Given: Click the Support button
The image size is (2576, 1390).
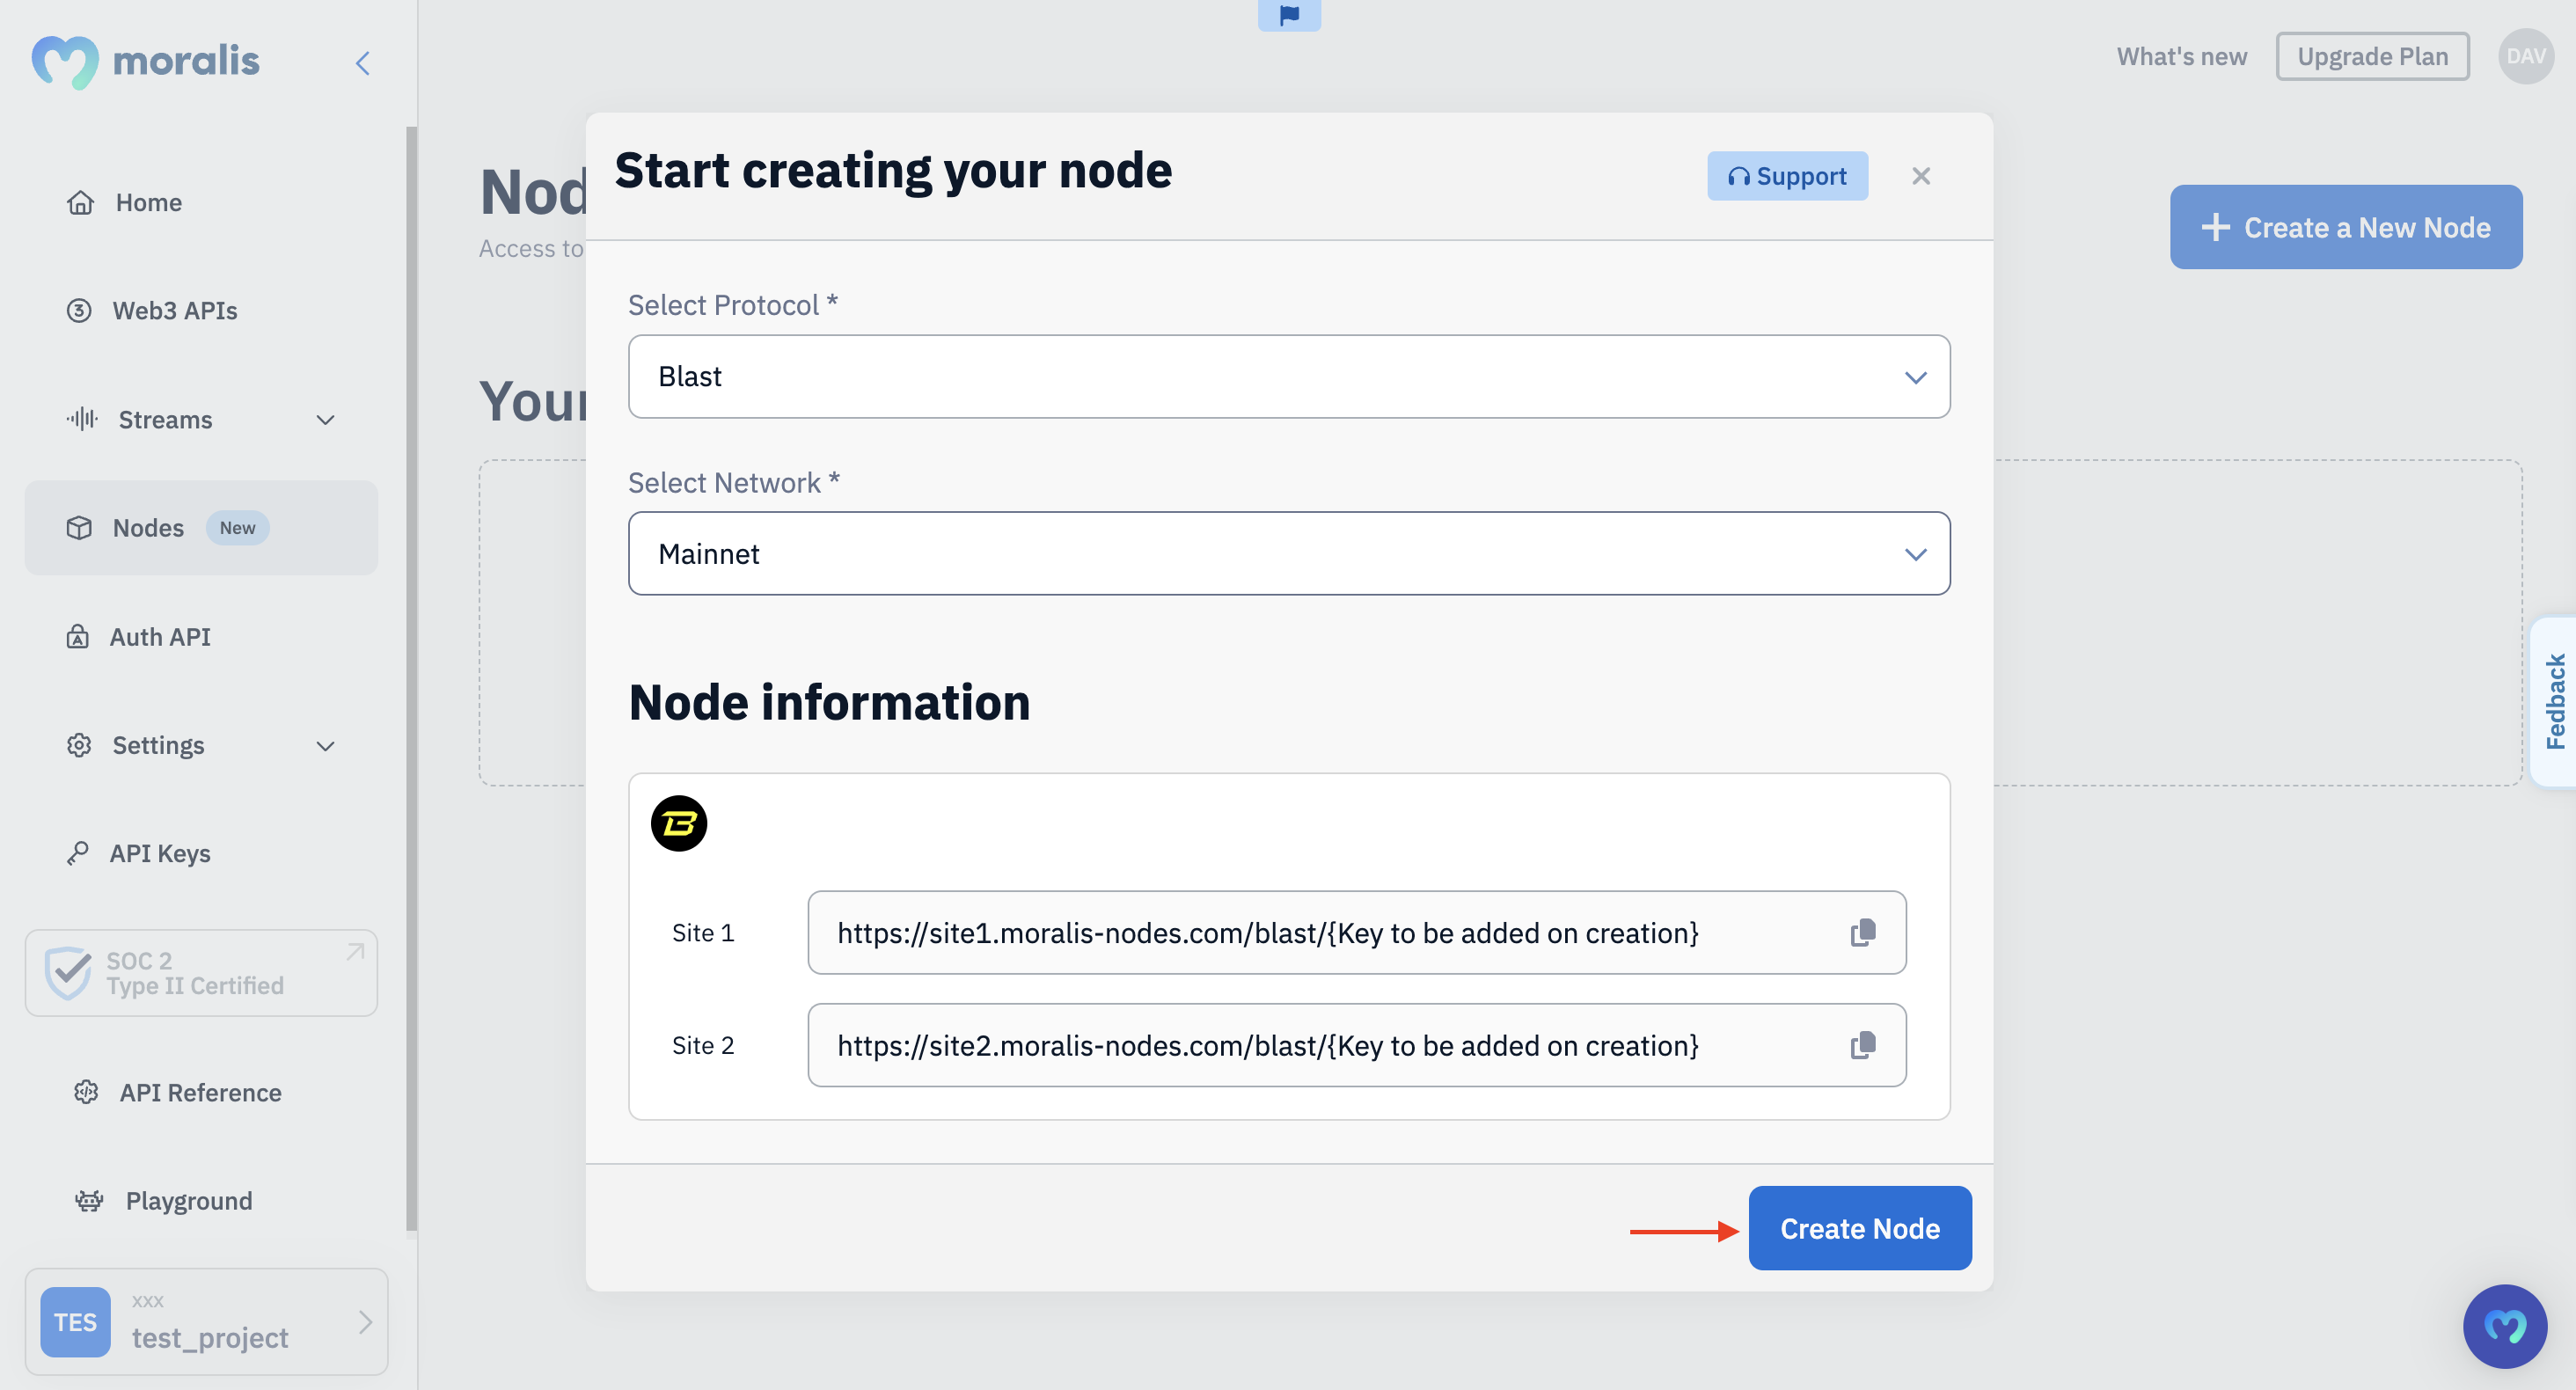Looking at the screenshot, I should coord(1787,173).
